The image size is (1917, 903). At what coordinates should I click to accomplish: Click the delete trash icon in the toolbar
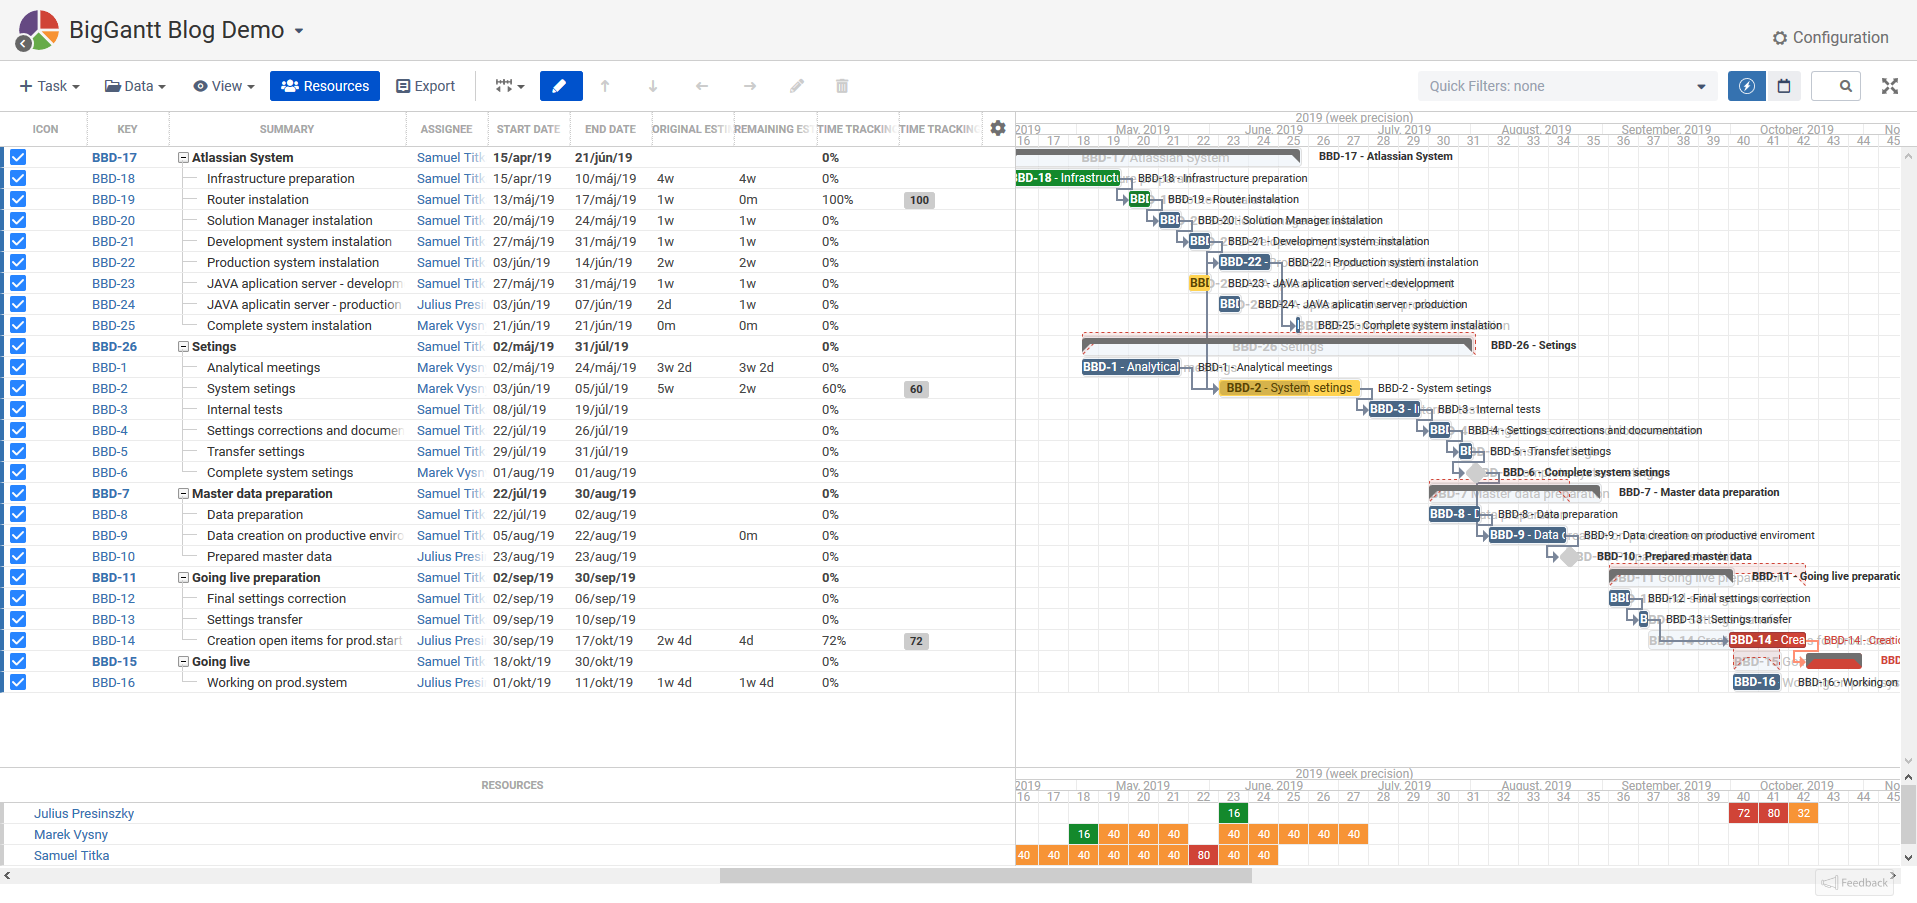[x=841, y=86]
